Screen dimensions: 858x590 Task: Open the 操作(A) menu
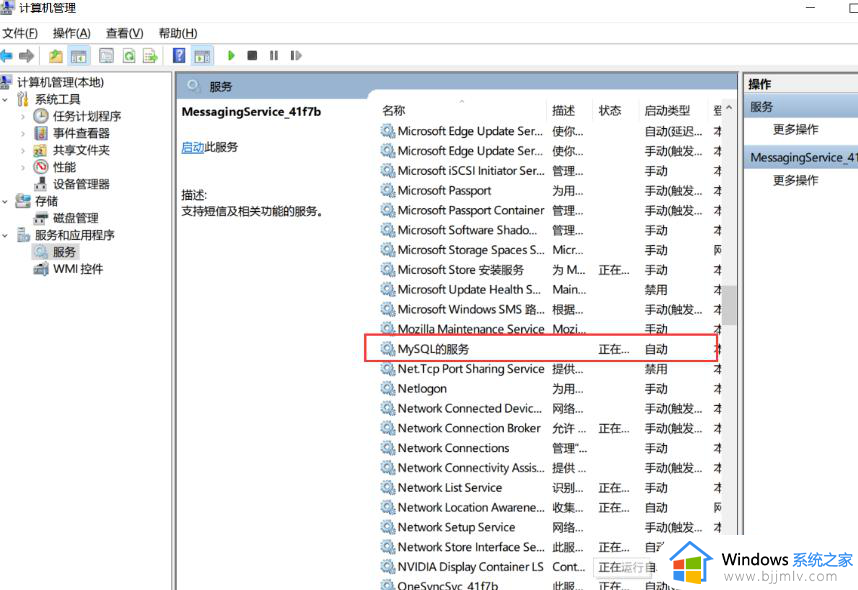[x=72, y=33]
